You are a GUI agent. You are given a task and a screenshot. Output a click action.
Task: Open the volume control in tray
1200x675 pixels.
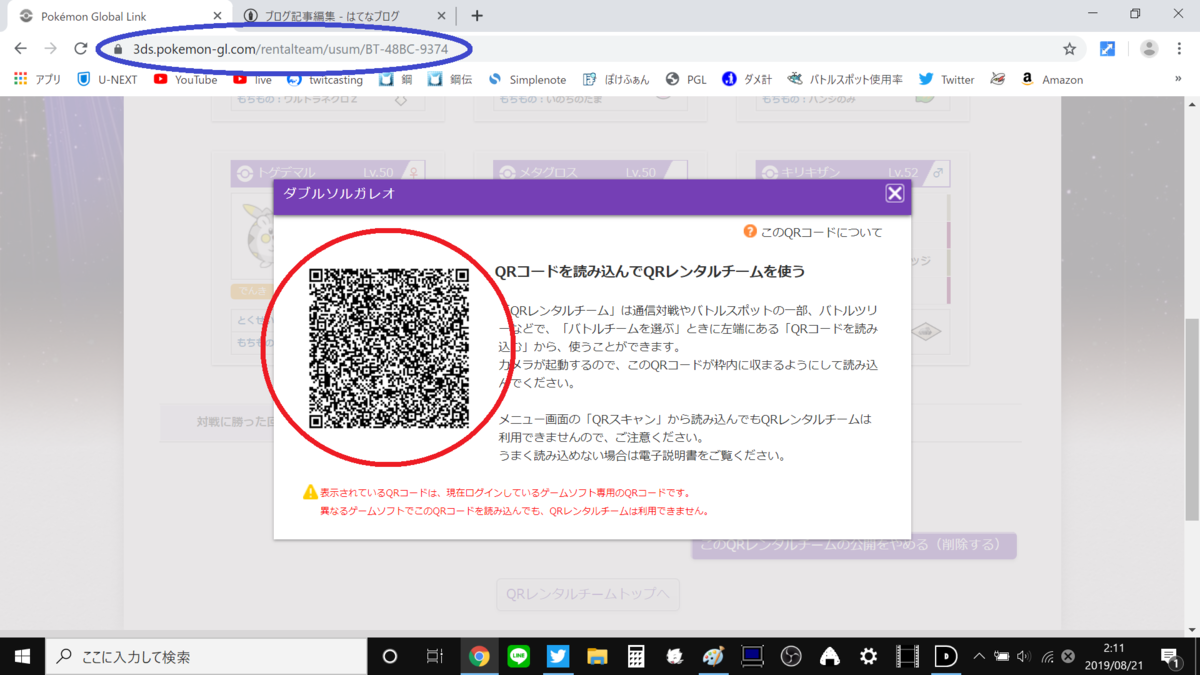[x=1023, y=656]
